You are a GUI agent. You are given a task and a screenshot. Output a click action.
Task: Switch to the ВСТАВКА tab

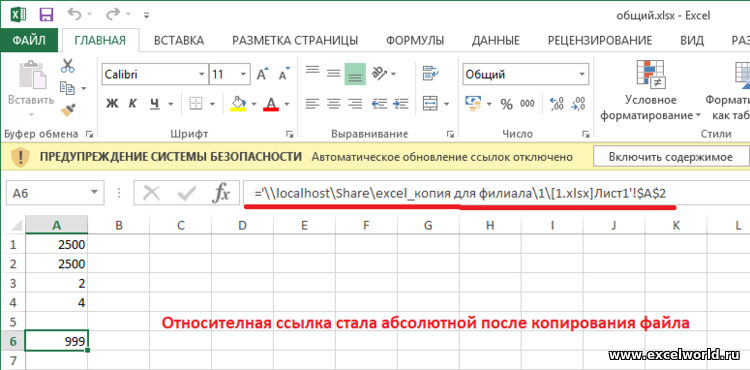[x=178, y=40]
